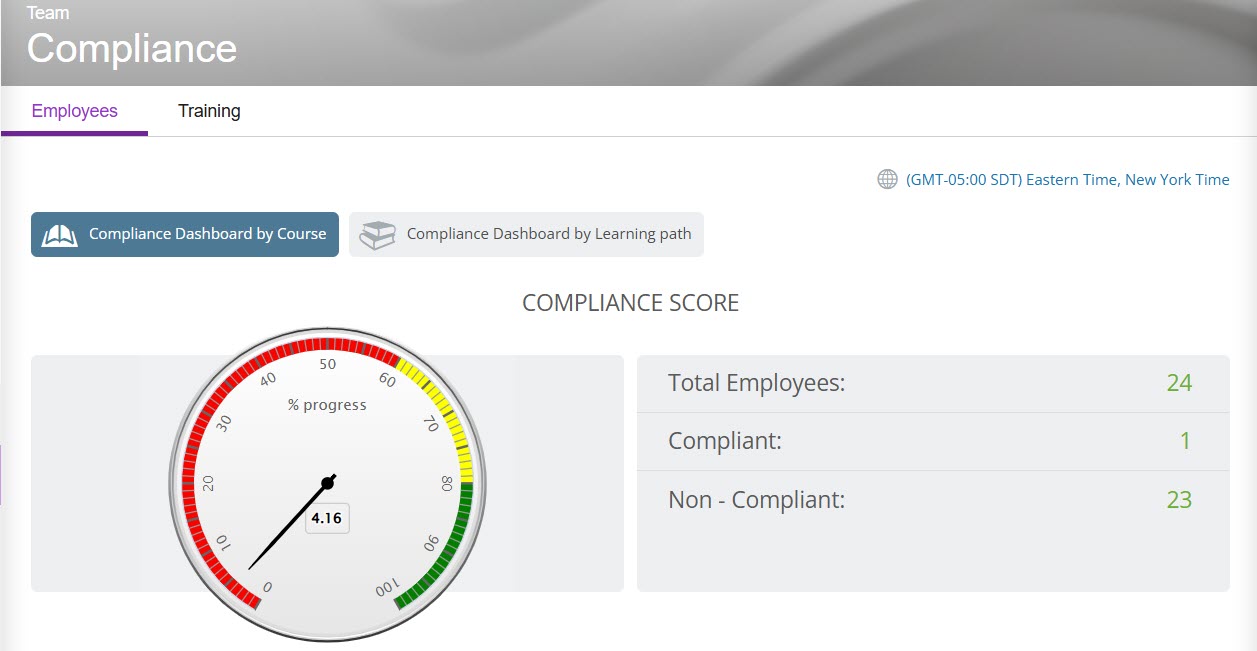Toggle the Compliance Dashboard by Learning path view
Image resolution: width=1257 pixels, height=651 pixels.
pos(526,233)
